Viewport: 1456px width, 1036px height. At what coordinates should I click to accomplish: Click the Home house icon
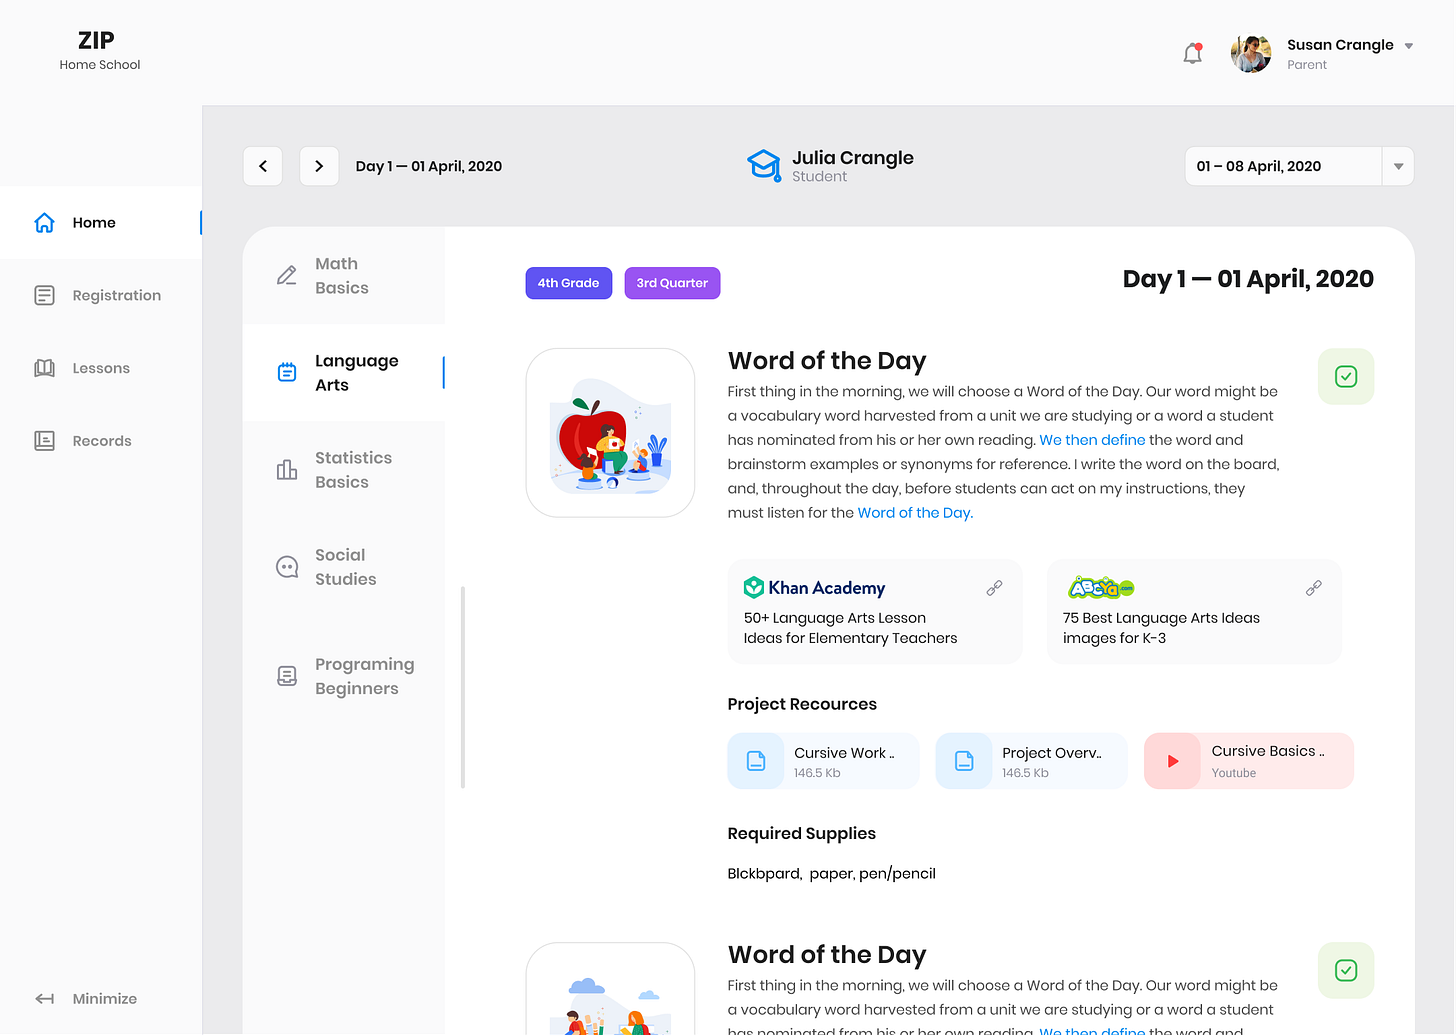pyautogui.click(x=44, y=222)
